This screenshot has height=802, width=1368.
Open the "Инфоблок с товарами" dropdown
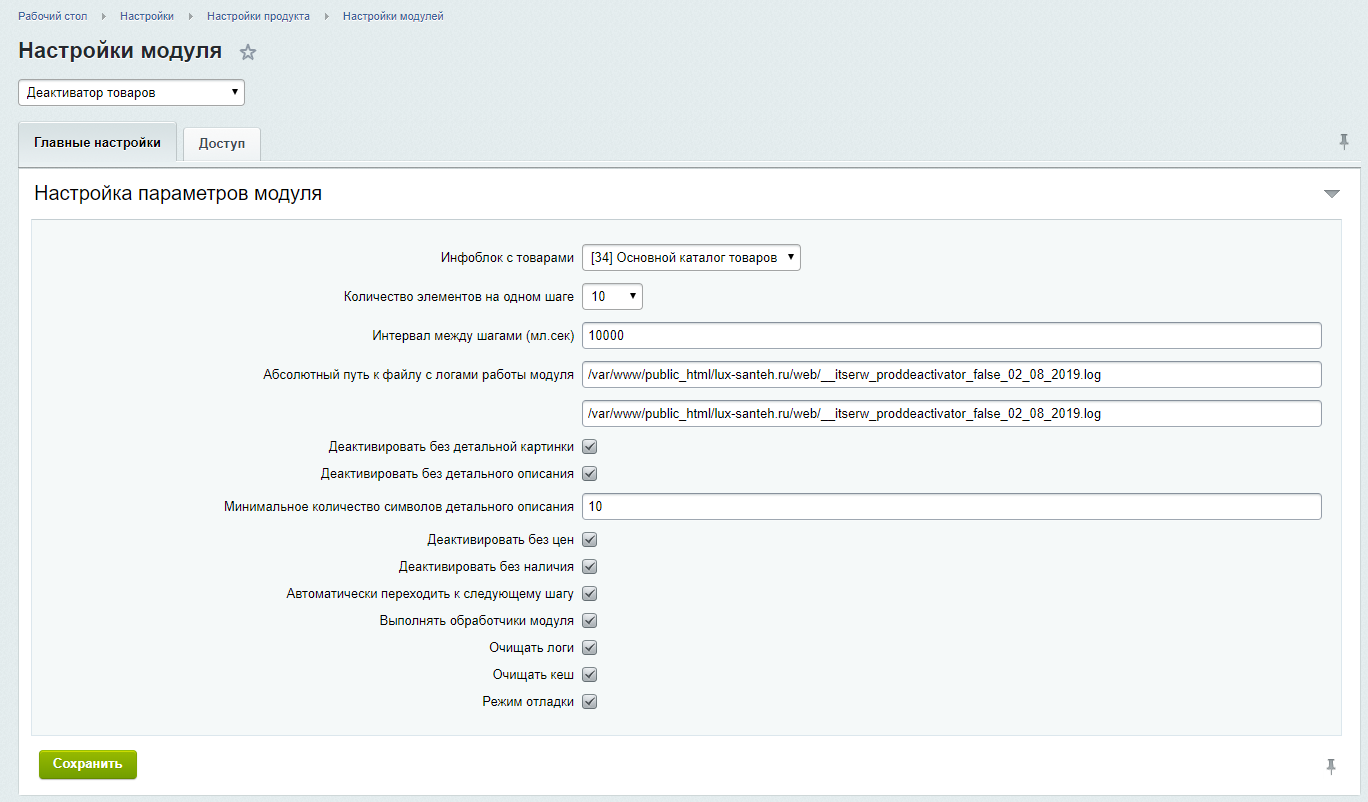(691, 258)
